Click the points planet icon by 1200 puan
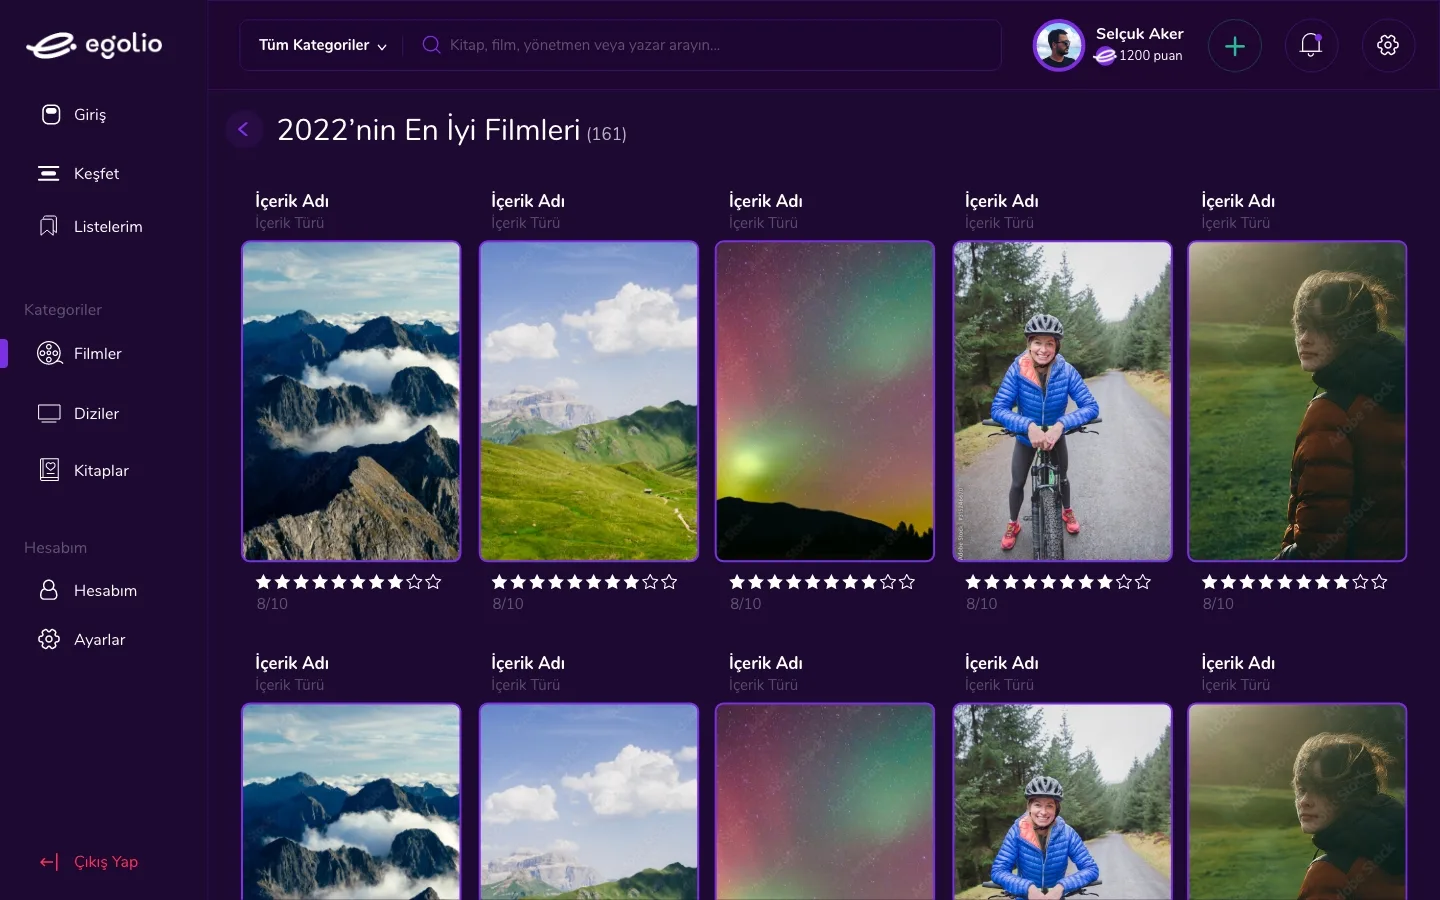Screen dimensions: 1440x900 [1105, 56]
